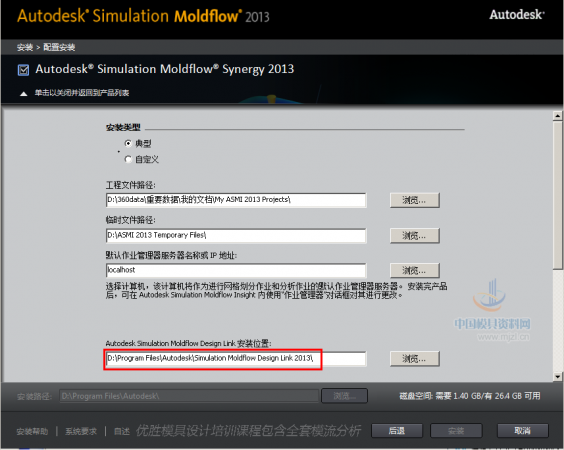Click the 工程文件路径 project path field
The height and width of the screenshot is (450, 564).
point(236,200)
